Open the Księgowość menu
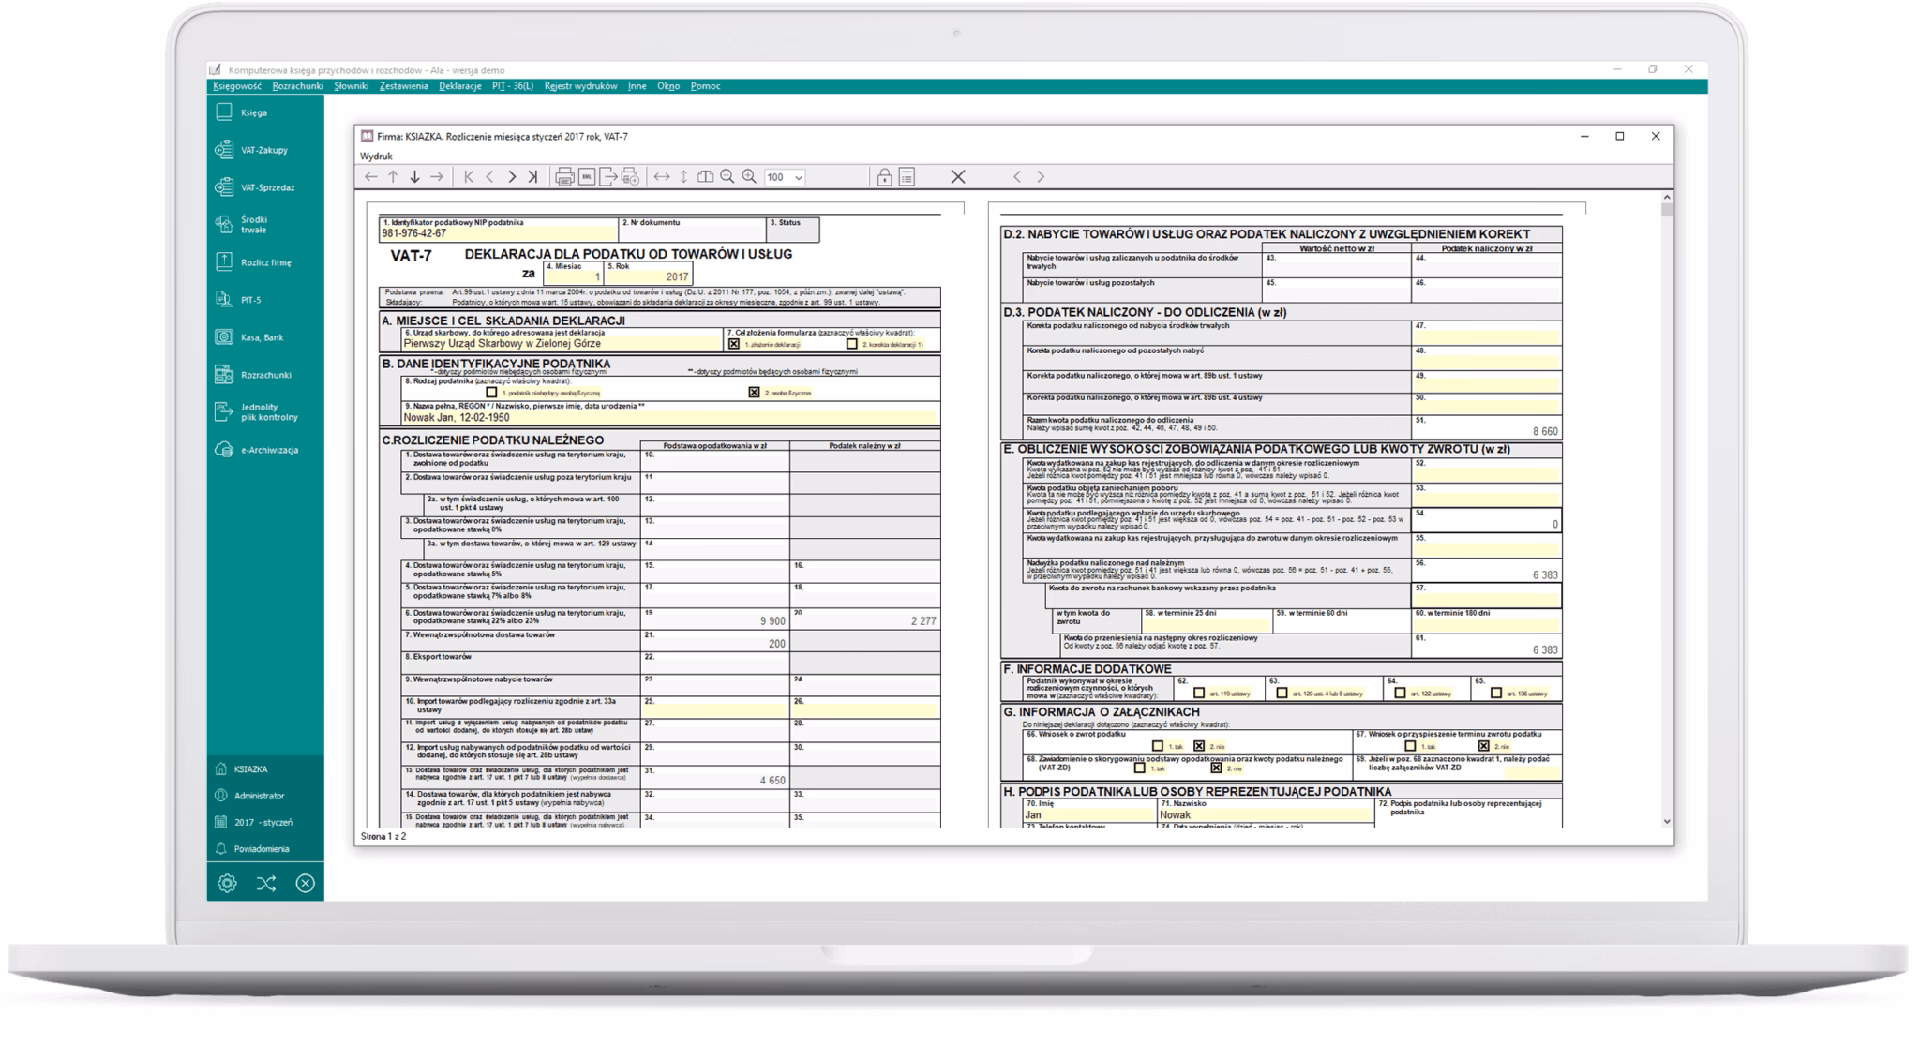 pos(237,86)
